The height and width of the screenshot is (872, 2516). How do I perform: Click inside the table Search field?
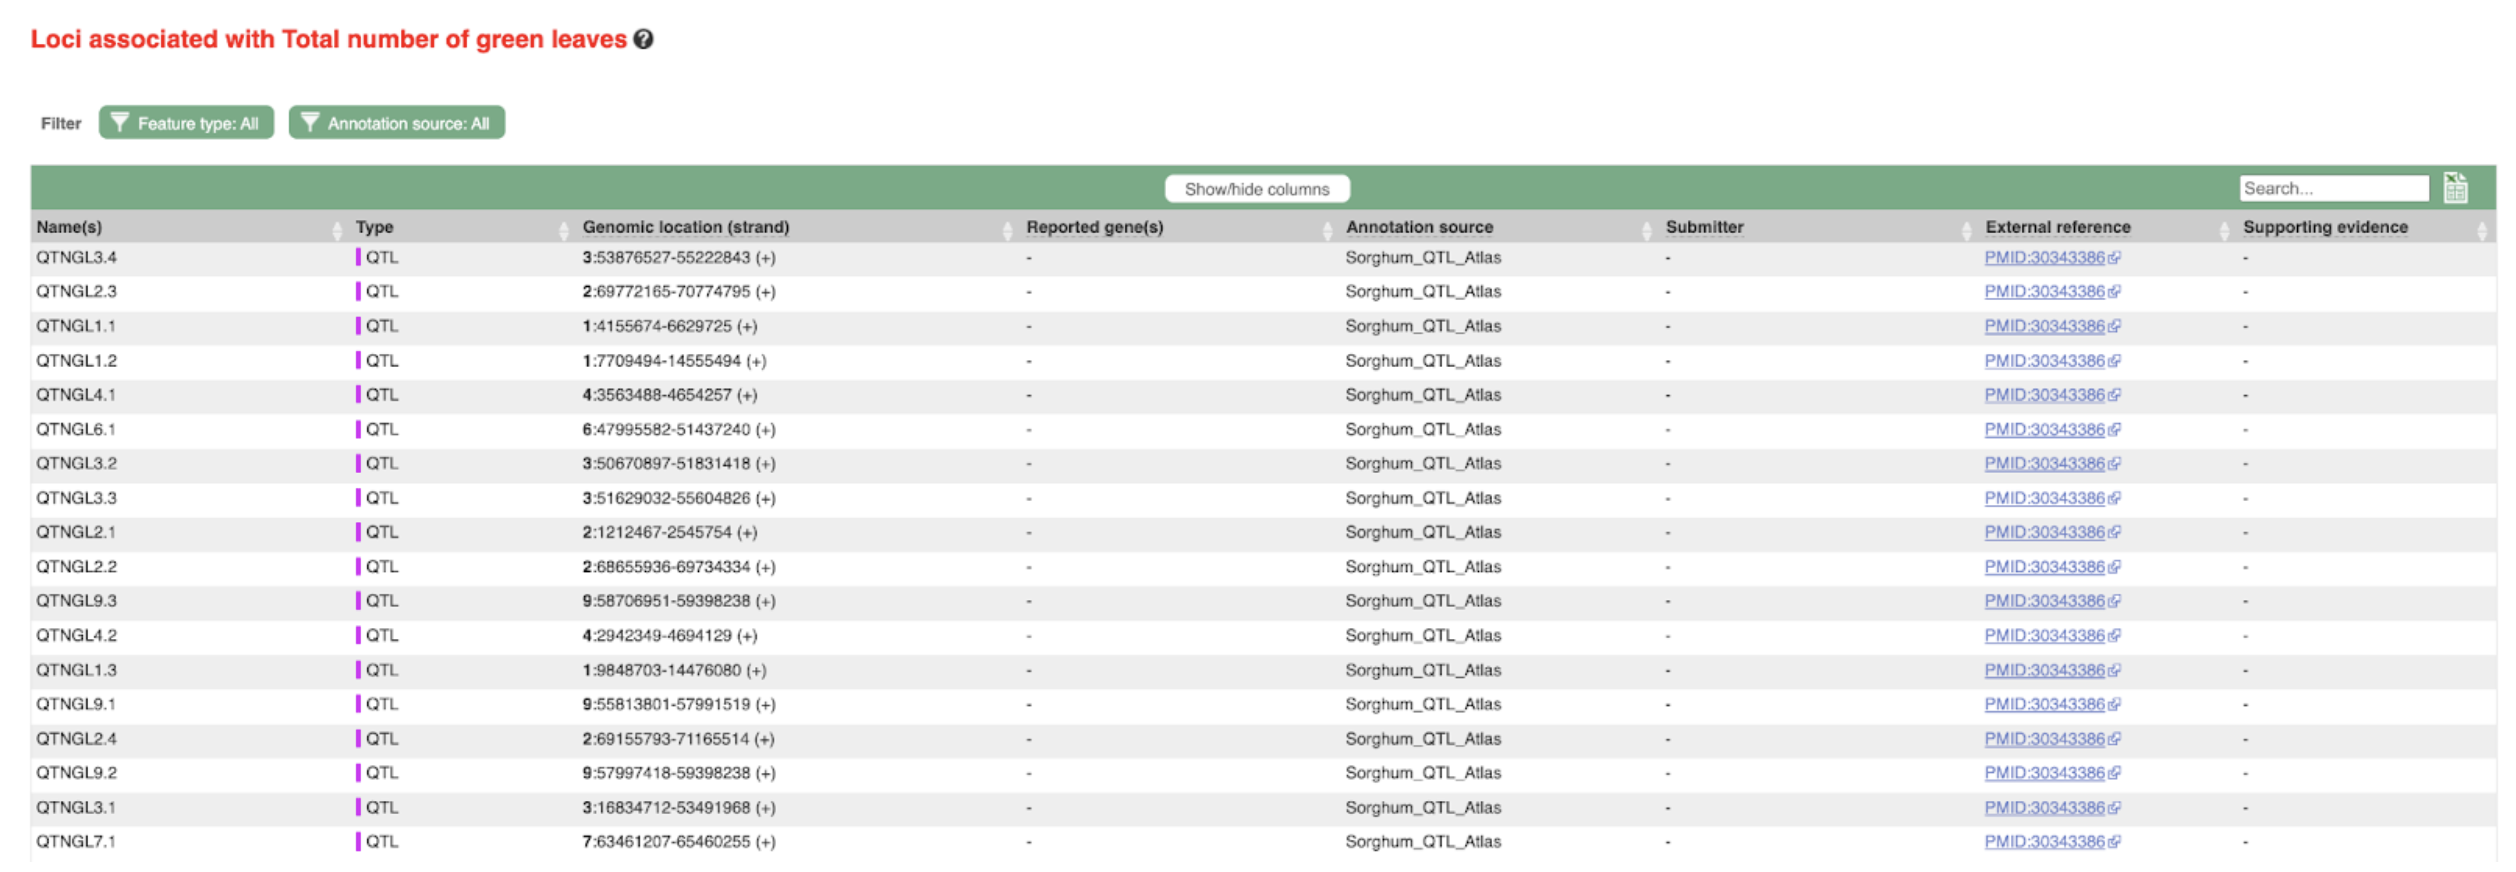(x=2332, y=188)
